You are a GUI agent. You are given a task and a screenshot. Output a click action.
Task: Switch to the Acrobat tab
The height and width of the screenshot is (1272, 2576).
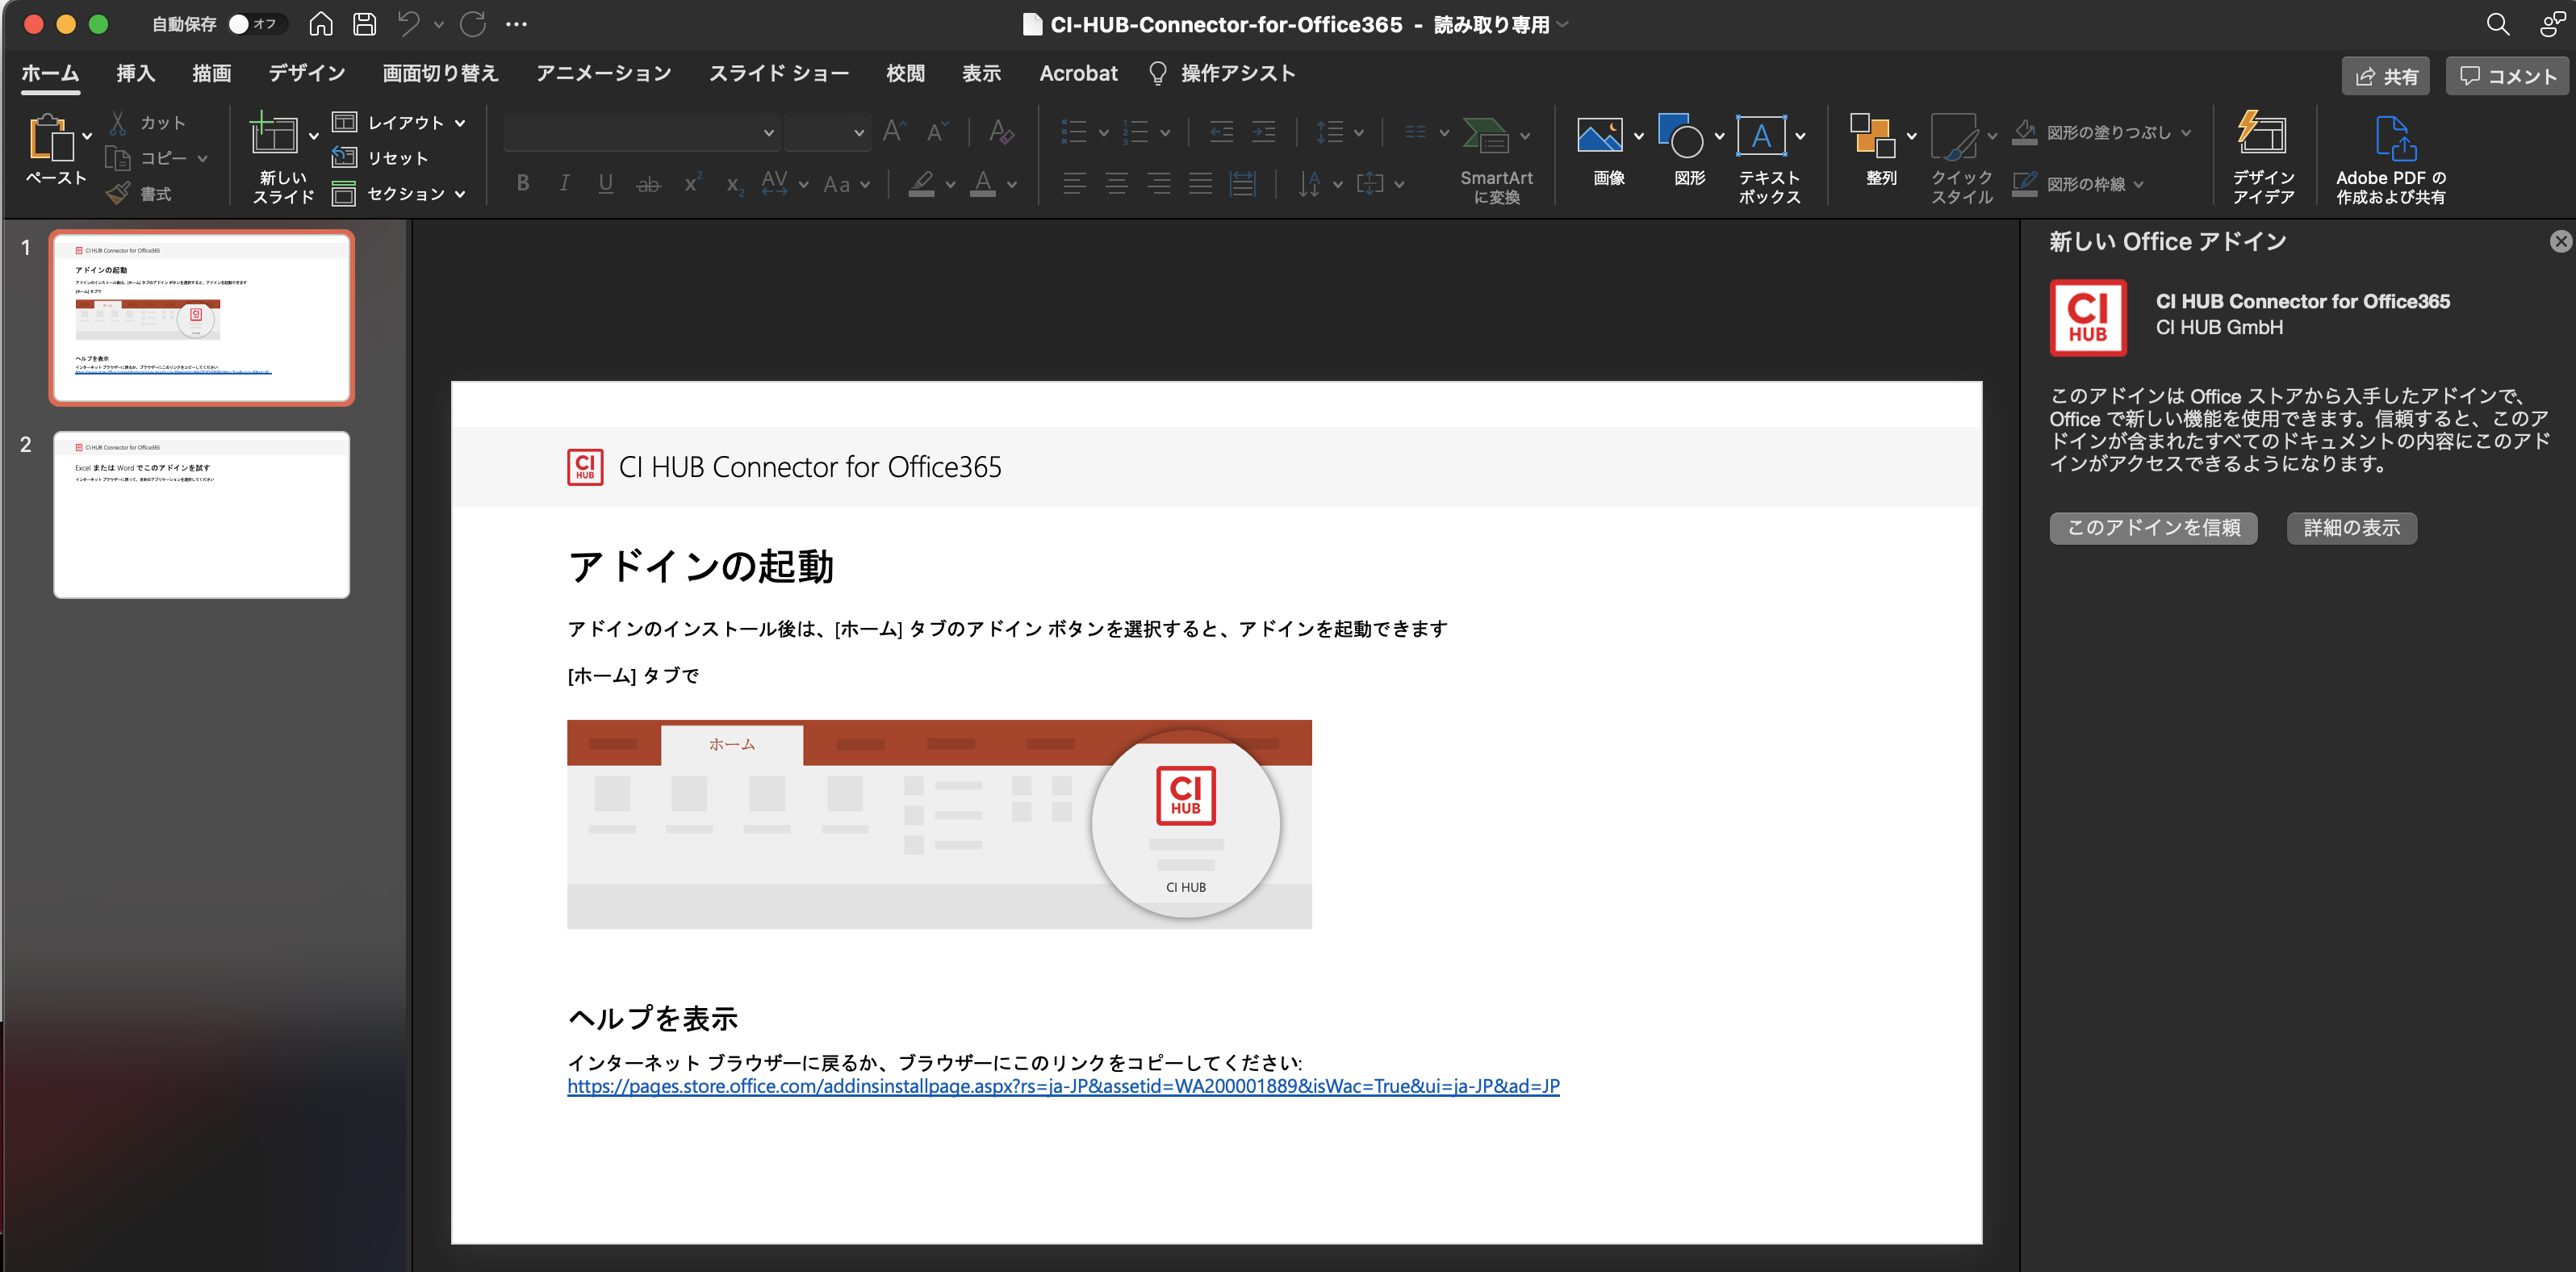(1078, 73)
